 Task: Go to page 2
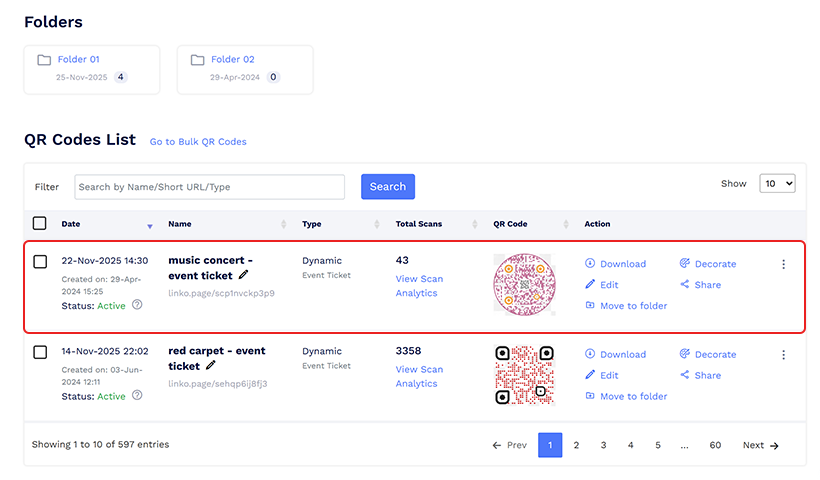577,445
